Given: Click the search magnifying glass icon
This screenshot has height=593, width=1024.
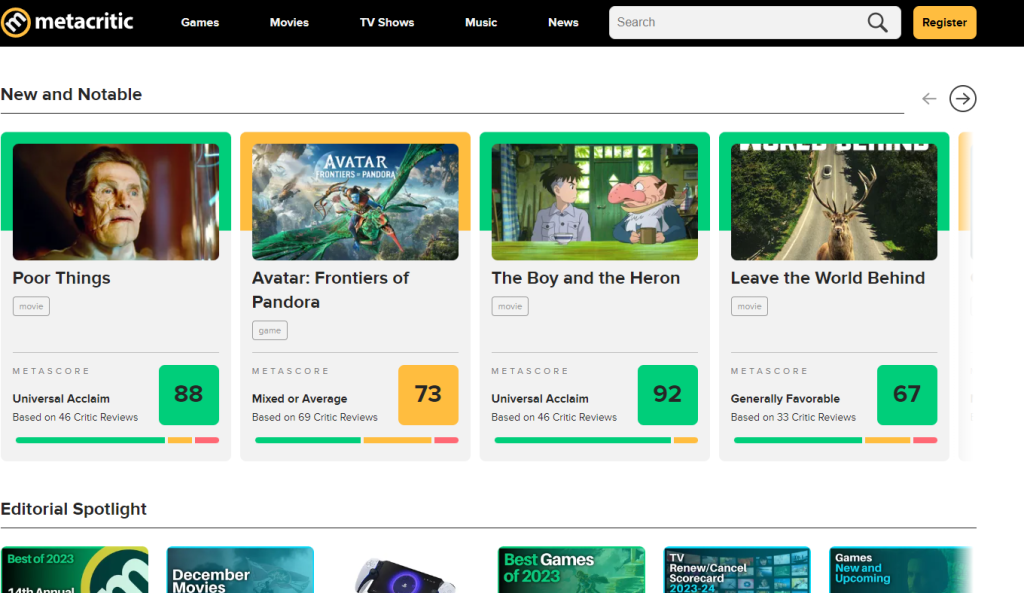Looking at the screenshot, I should click(877, 22).
